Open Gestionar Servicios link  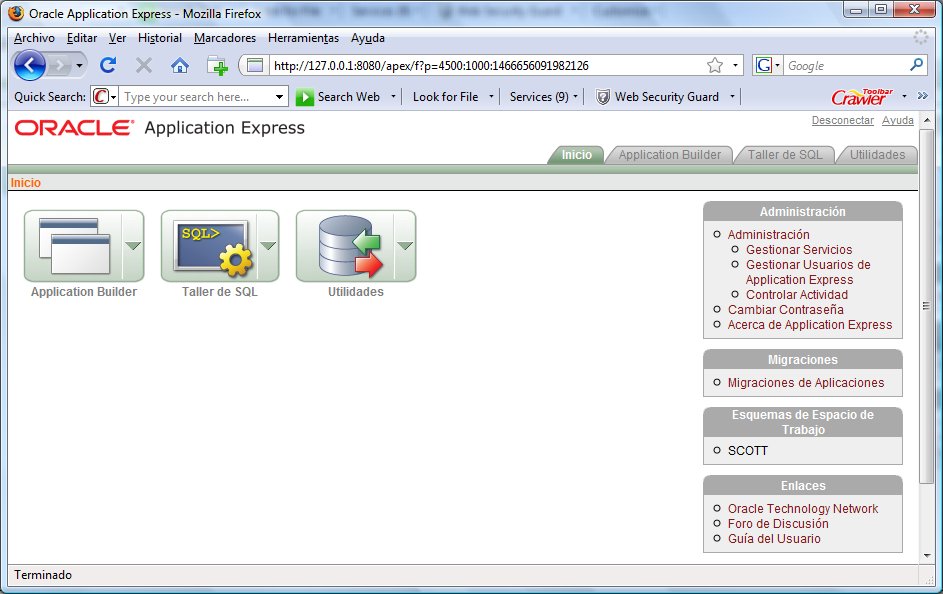pyautogui.click(x=799, y=250)
